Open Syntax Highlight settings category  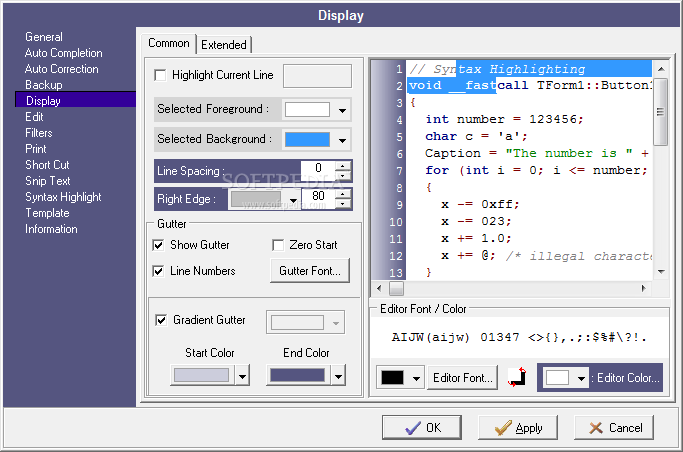point(63,197)
